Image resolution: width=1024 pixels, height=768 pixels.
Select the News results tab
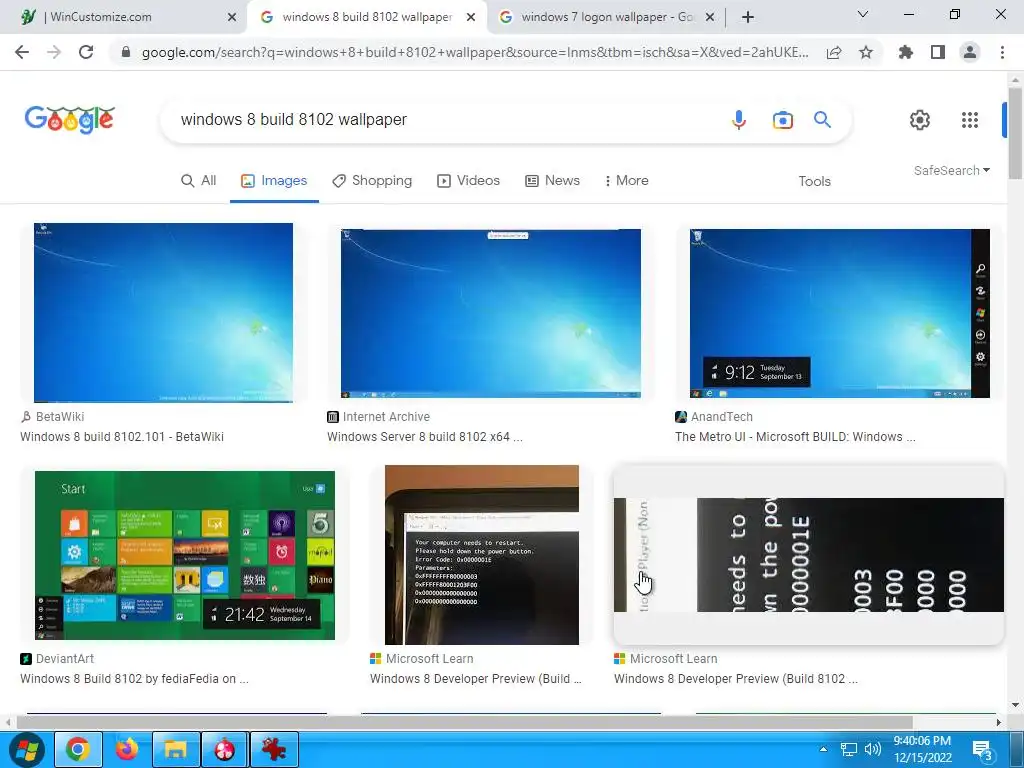click(552, 181)
